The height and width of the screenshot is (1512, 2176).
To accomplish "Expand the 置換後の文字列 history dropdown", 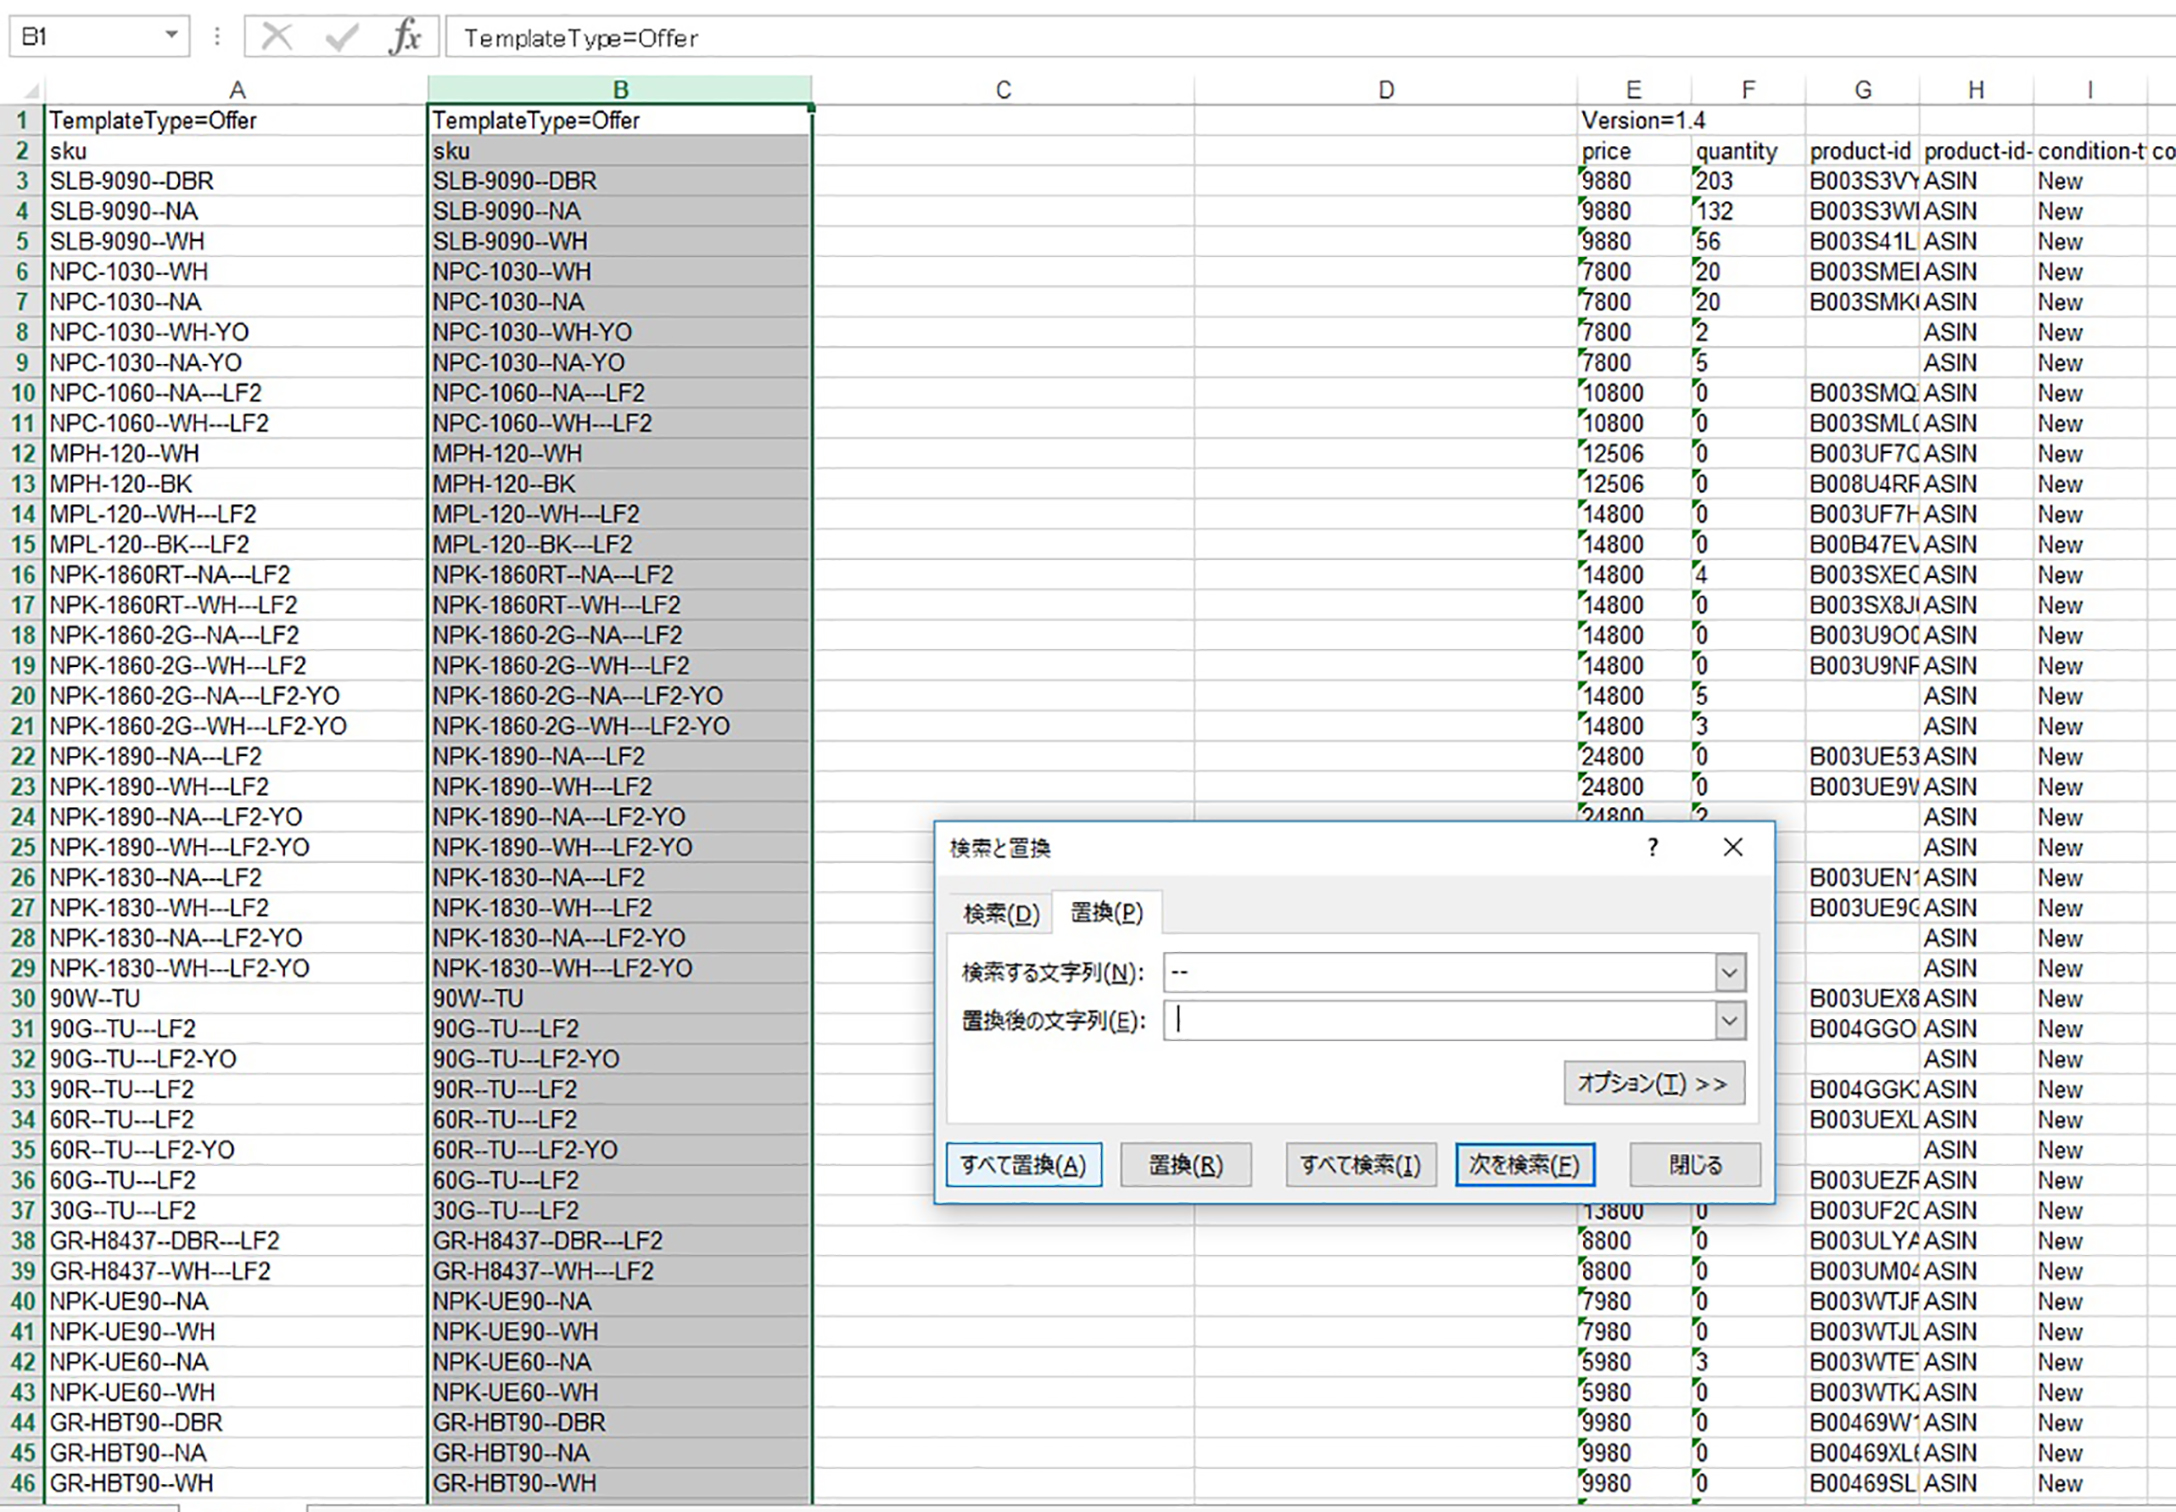I will tap(1730, 1020).
